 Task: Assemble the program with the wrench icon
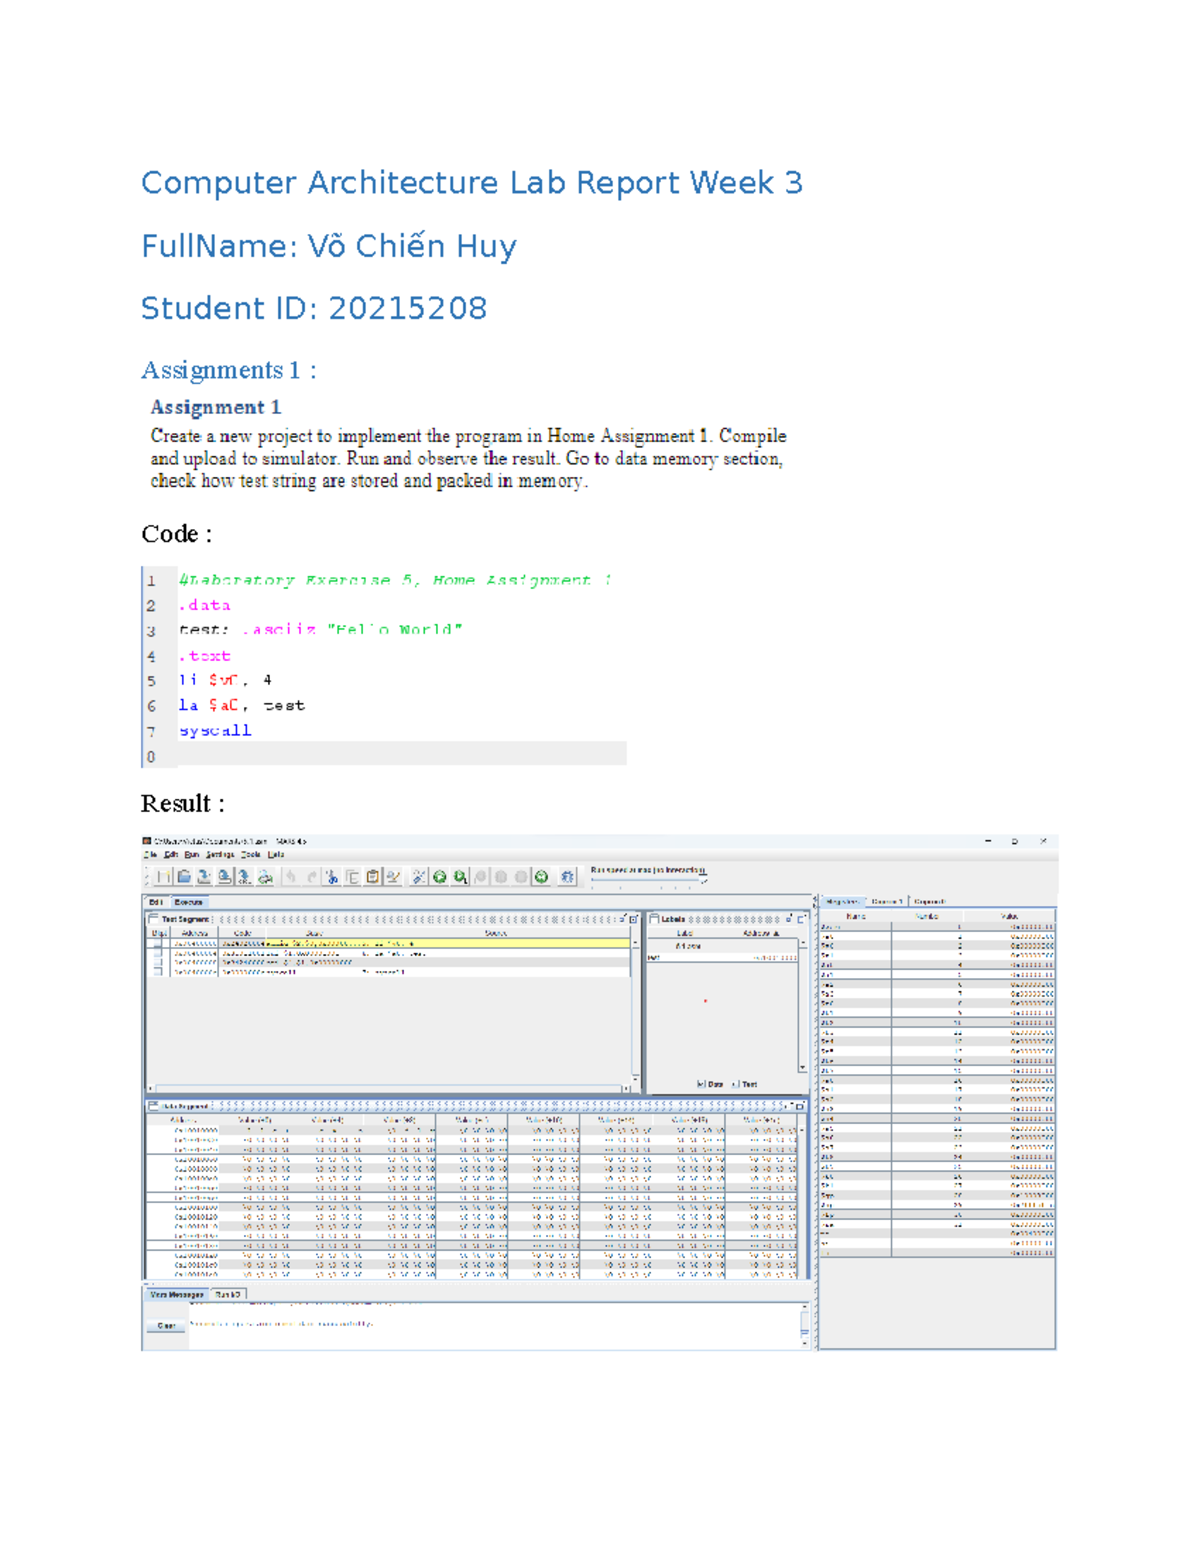click(x=418, y=877)
